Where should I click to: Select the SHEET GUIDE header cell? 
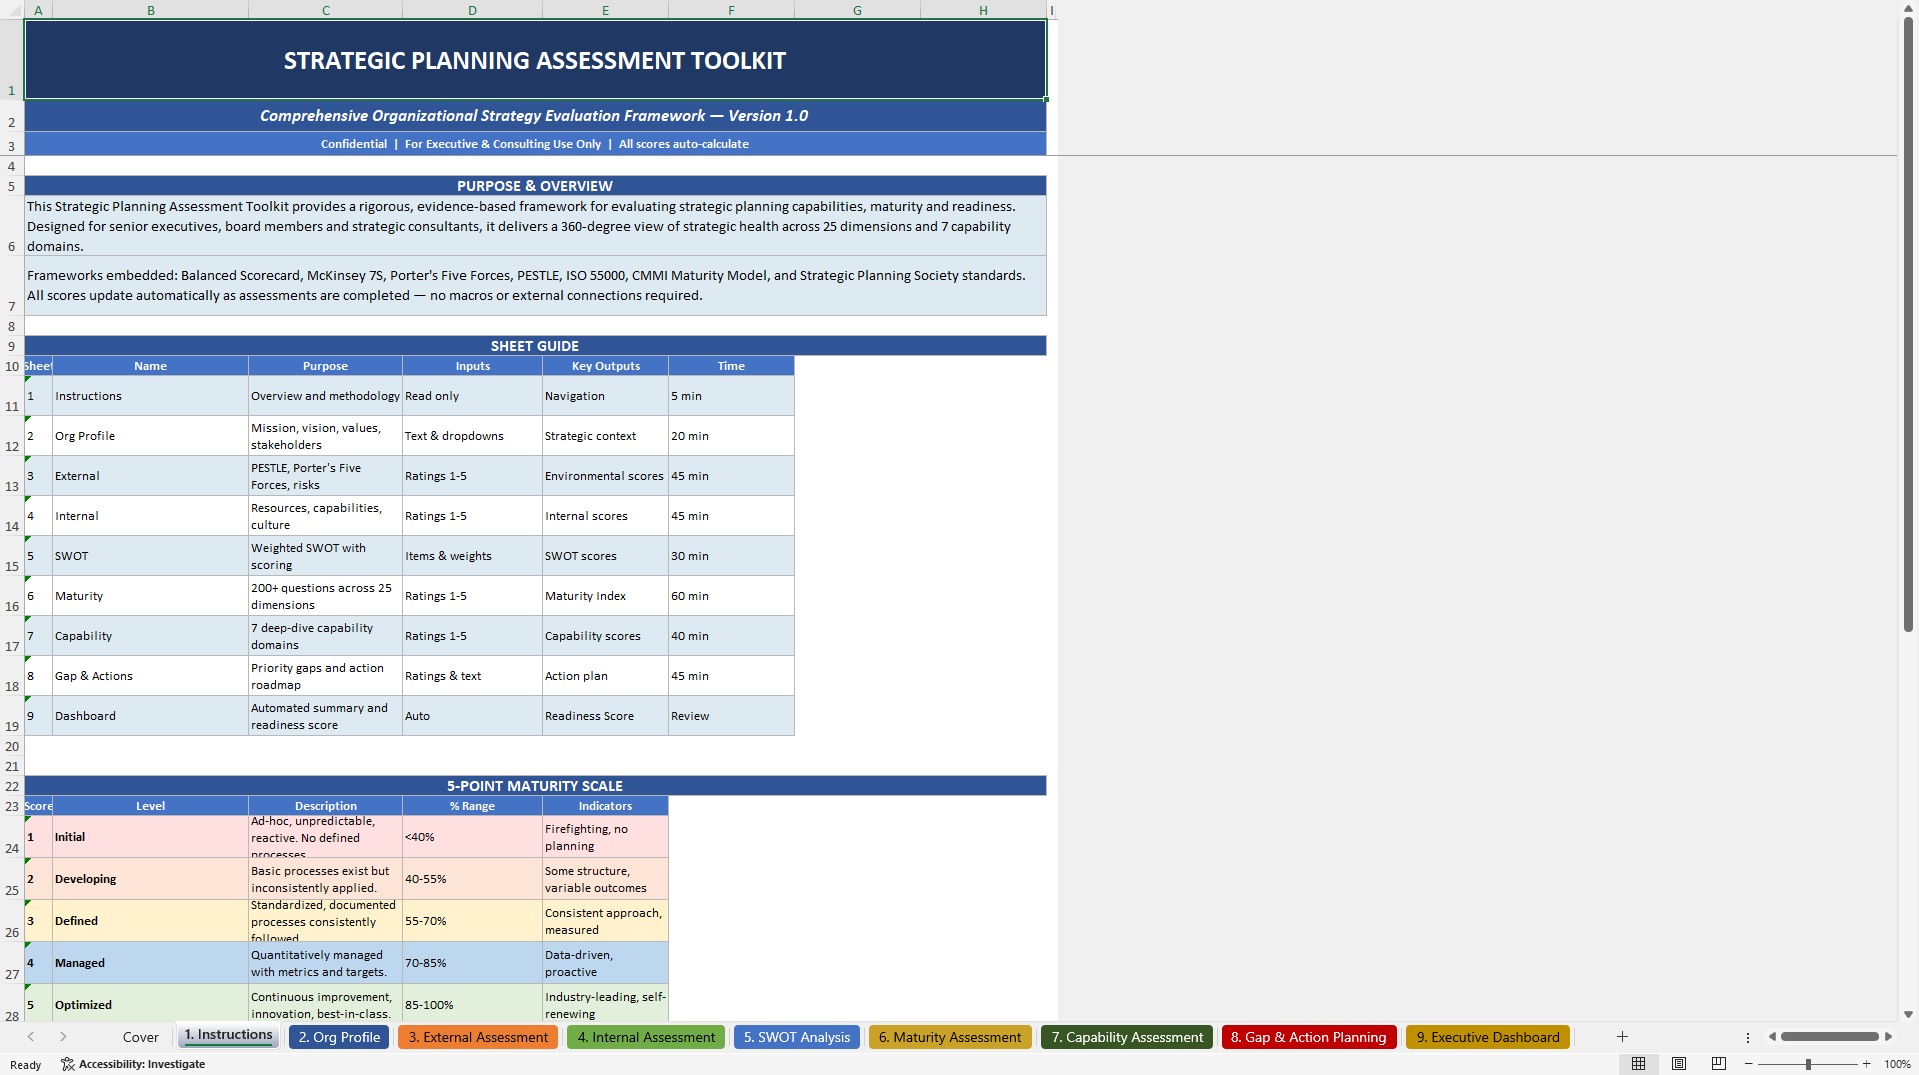coord(535,346)
